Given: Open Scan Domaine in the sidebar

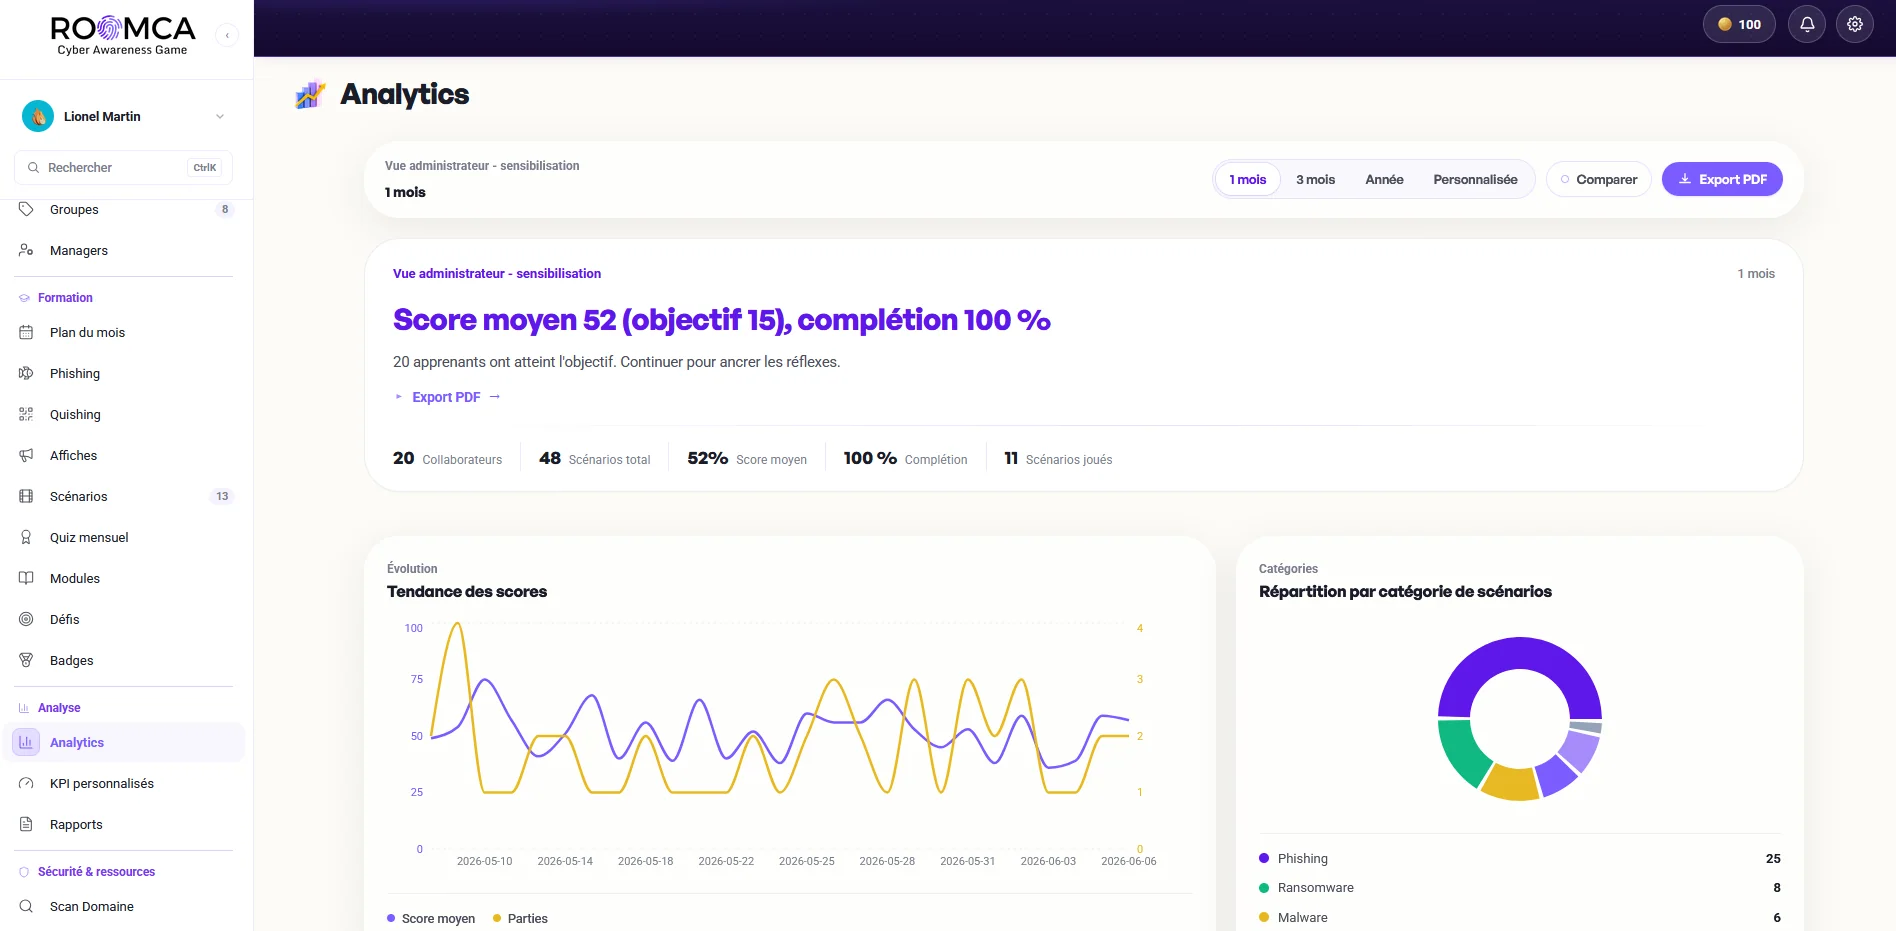Looking at the screenshot, I should click(x=123, y=906).
